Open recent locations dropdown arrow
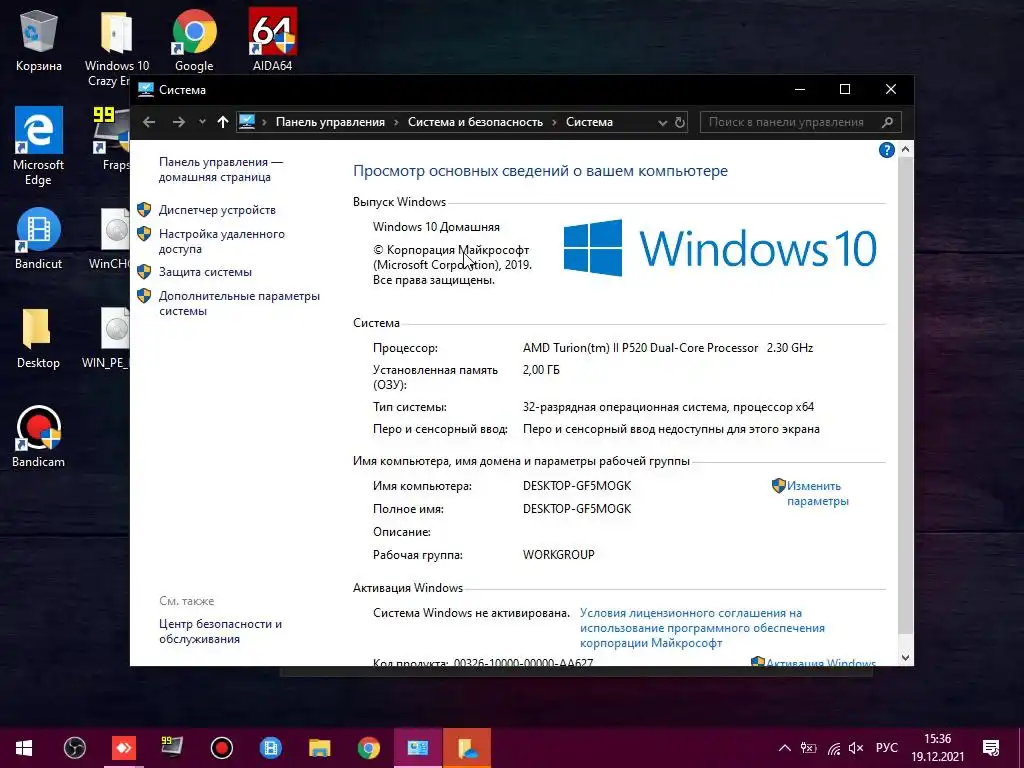The width and height of the screenshot is (1024, 768). (202, 122)
